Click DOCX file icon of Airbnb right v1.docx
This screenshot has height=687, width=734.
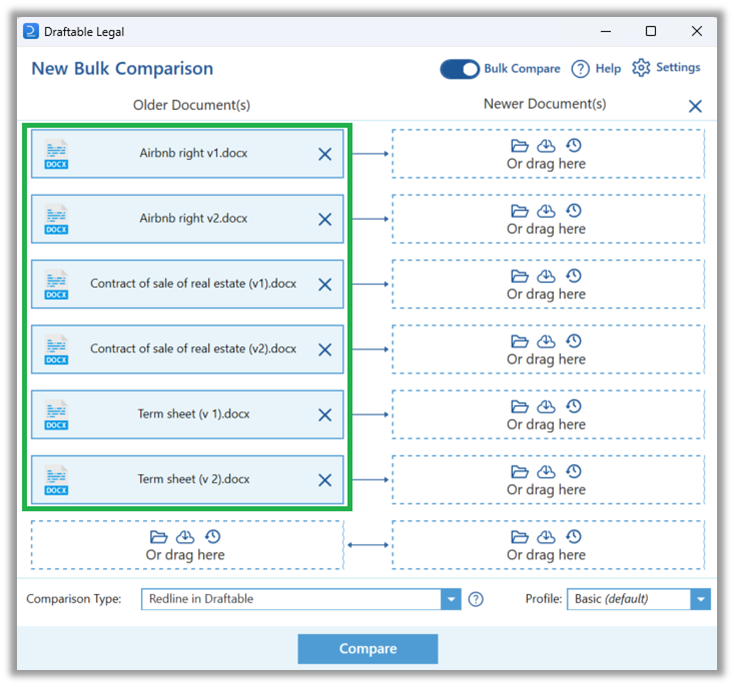pyautogui.click(x=56, y=154)
